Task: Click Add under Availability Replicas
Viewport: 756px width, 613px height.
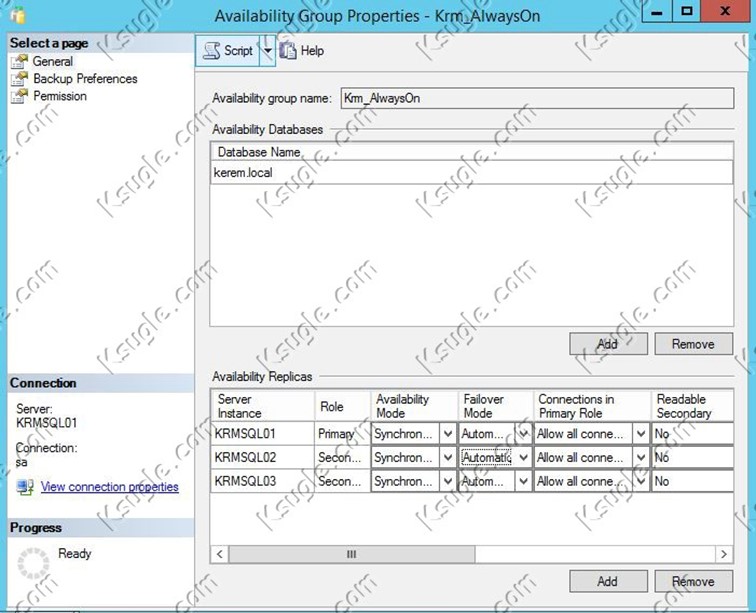Action: pyautogui.click(x=608, y=581)
